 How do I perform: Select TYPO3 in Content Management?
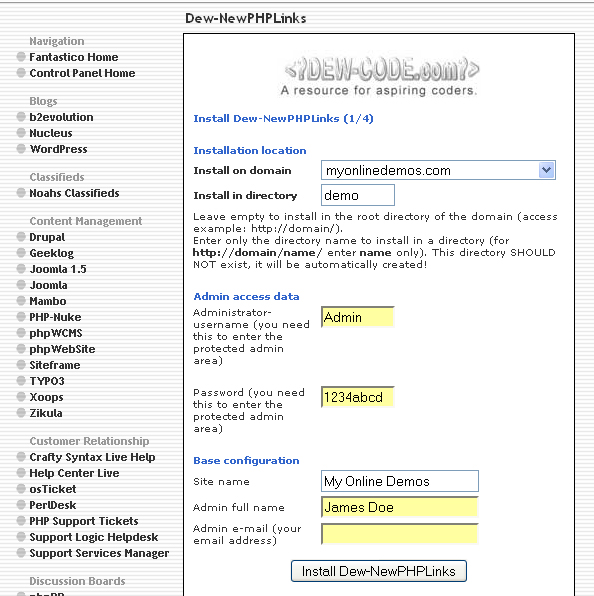click(x=47, y=381)
